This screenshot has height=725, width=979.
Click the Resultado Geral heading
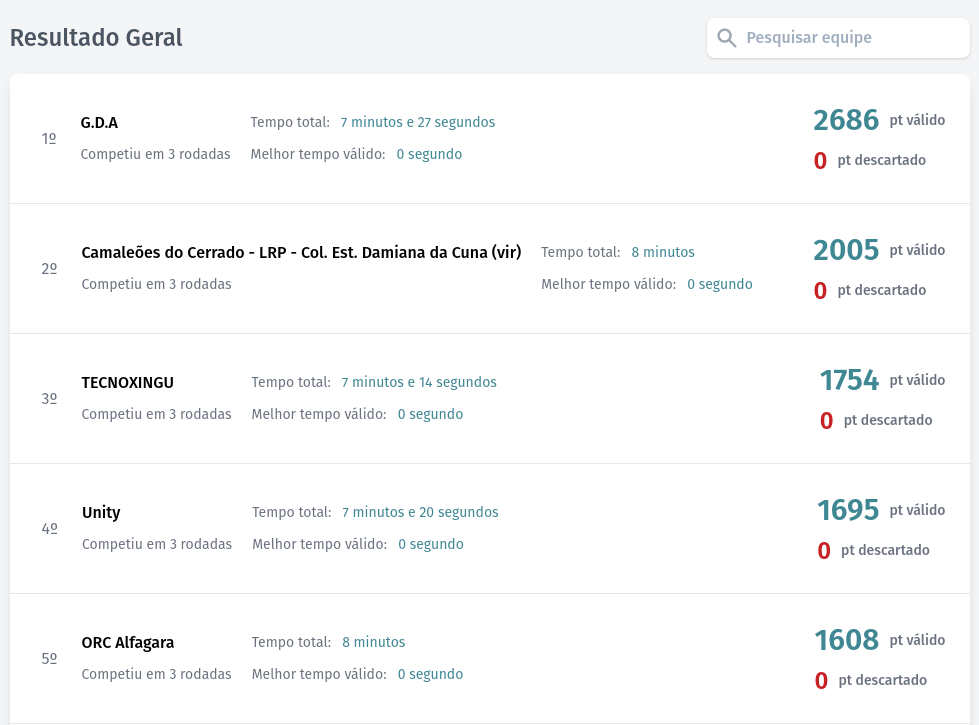click(x=96, y=38)
